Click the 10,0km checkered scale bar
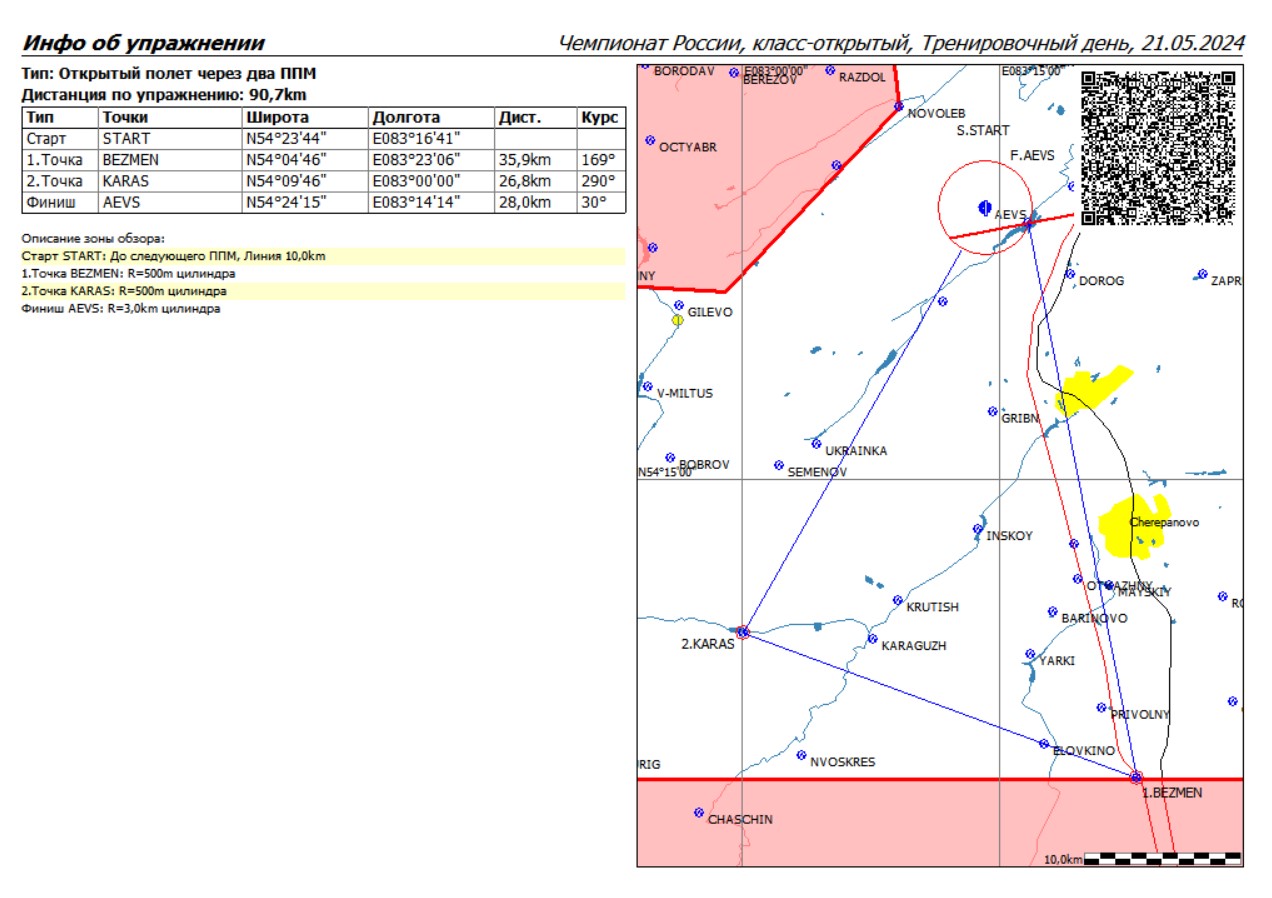The height and width of the screenshot is (898, 1272). [x=1162, y=858]
